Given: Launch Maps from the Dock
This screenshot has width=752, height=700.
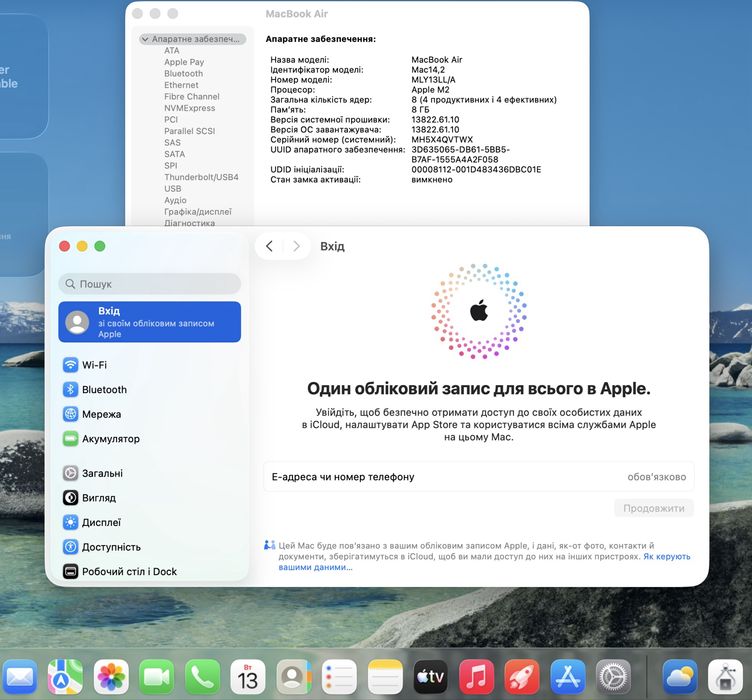Looking at the screenshot, I should click(x=65, y=677).
